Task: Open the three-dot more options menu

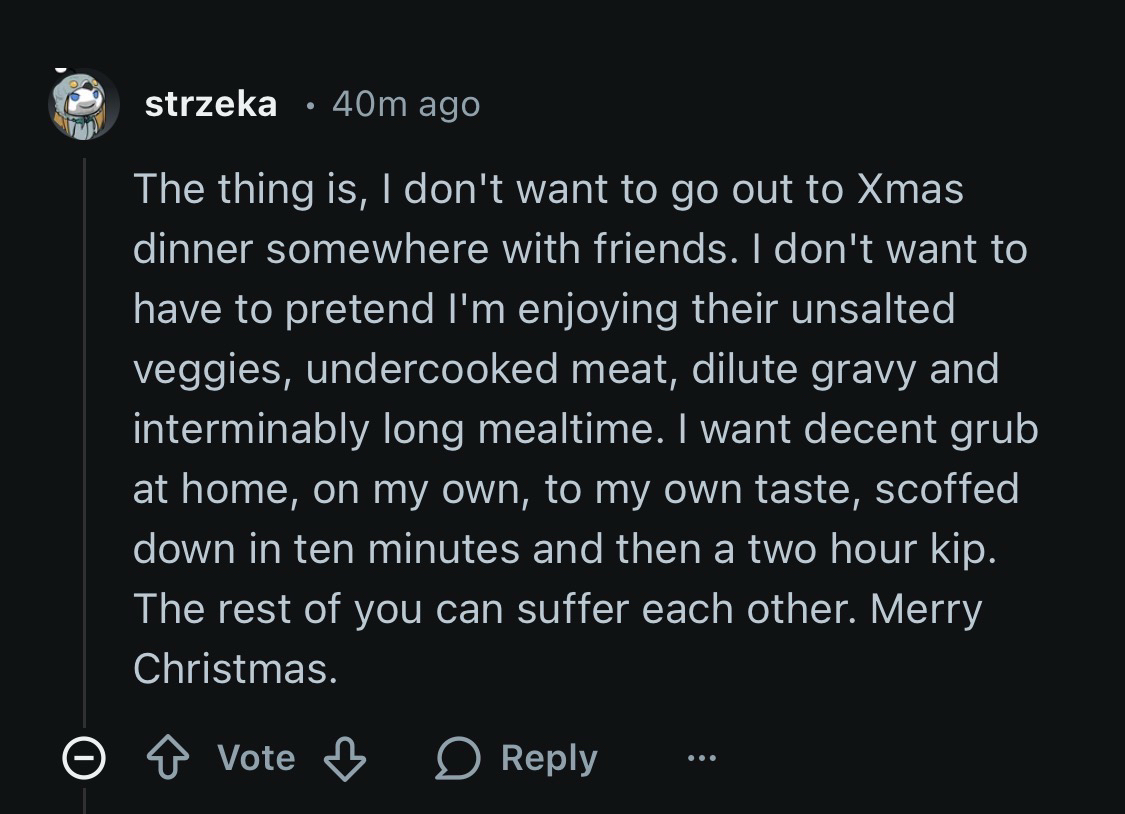Action: pyautogui.click(x=701, y=759)
